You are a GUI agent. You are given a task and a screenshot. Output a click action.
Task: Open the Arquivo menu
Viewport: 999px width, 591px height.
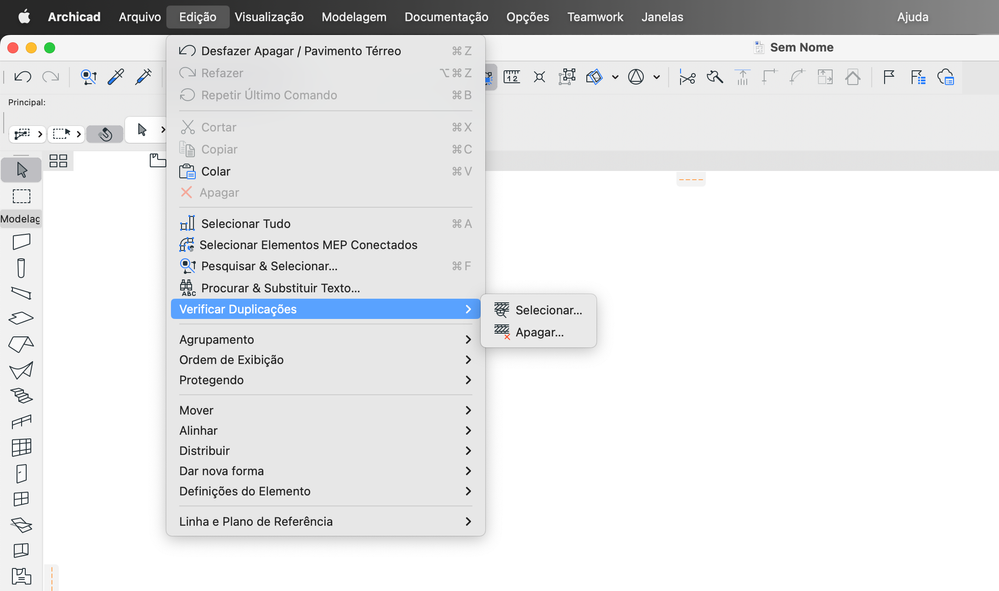click(x=140, y=17)
